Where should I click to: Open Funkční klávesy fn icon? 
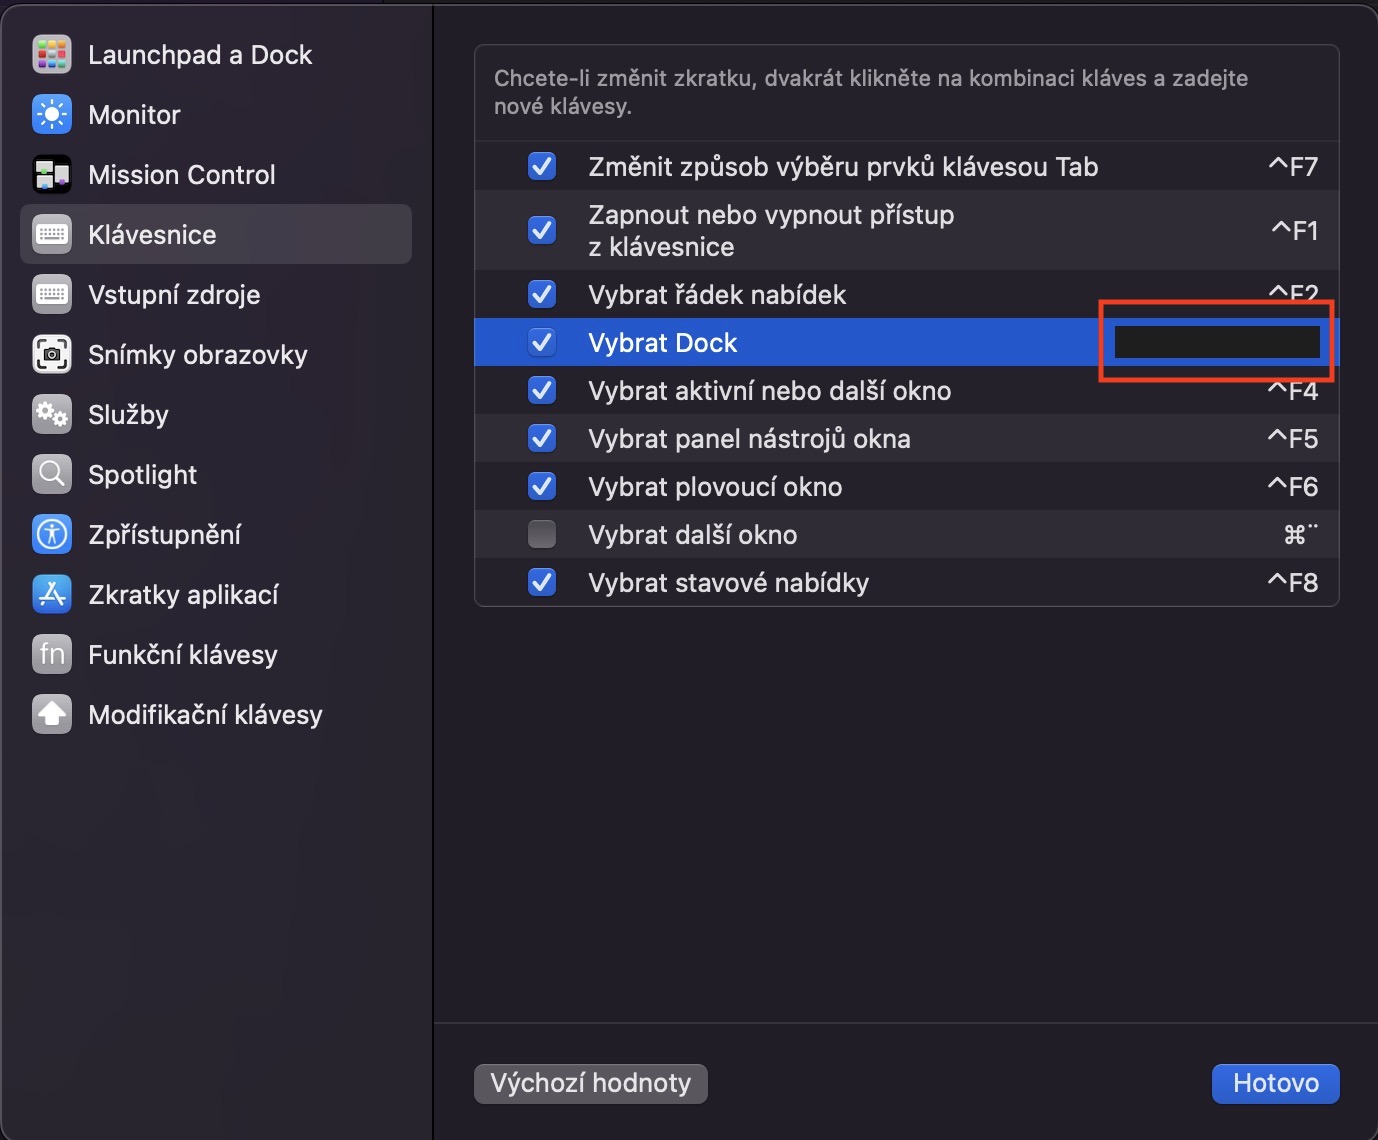pos(52,655)
